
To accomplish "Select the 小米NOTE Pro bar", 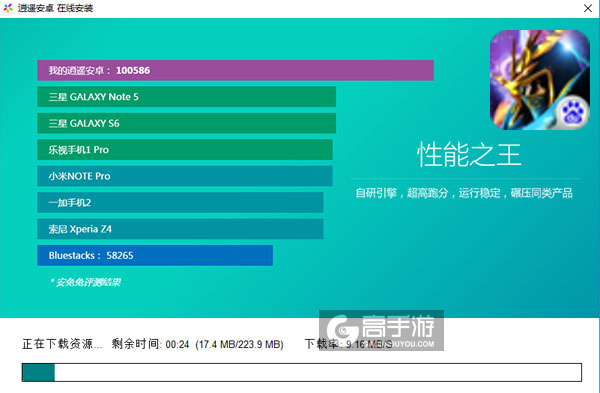I will 185,176.
